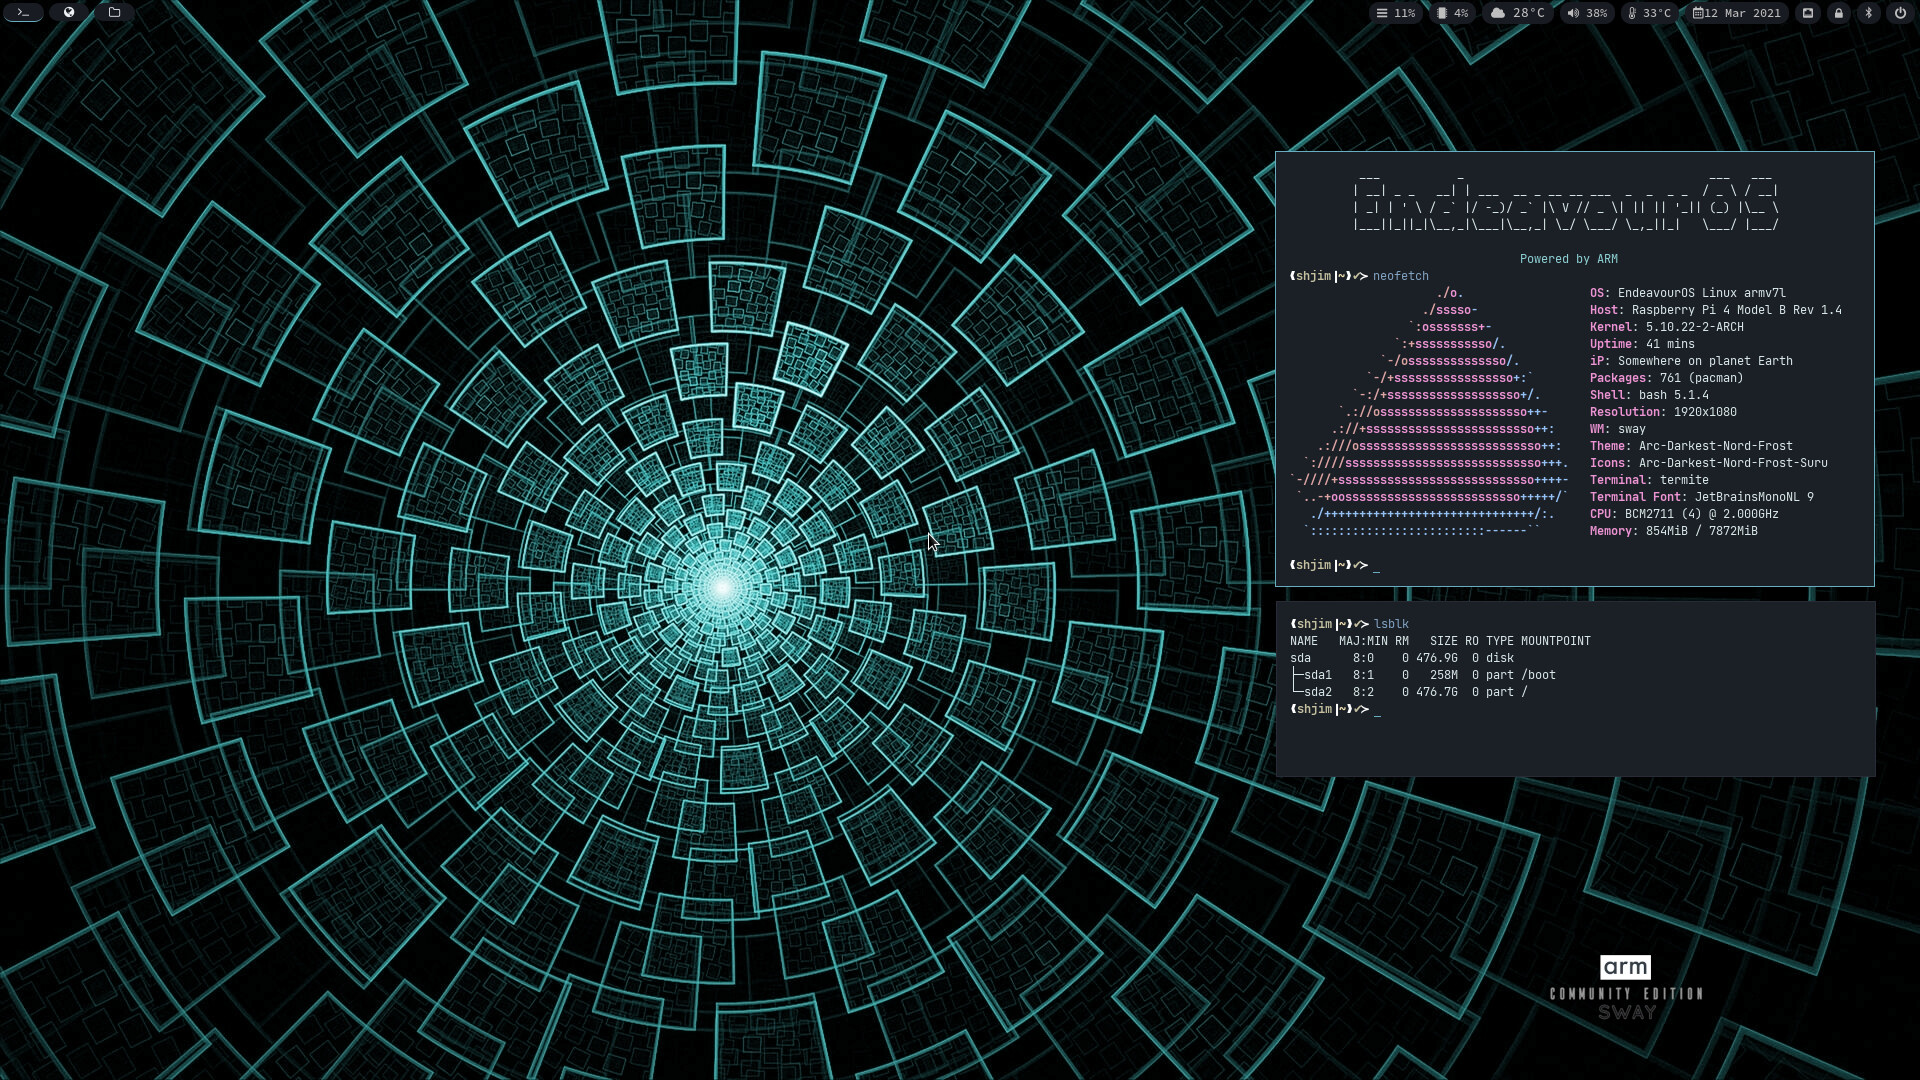
Task: Click the lock screen icon
Action: (x=1839, y=13)
